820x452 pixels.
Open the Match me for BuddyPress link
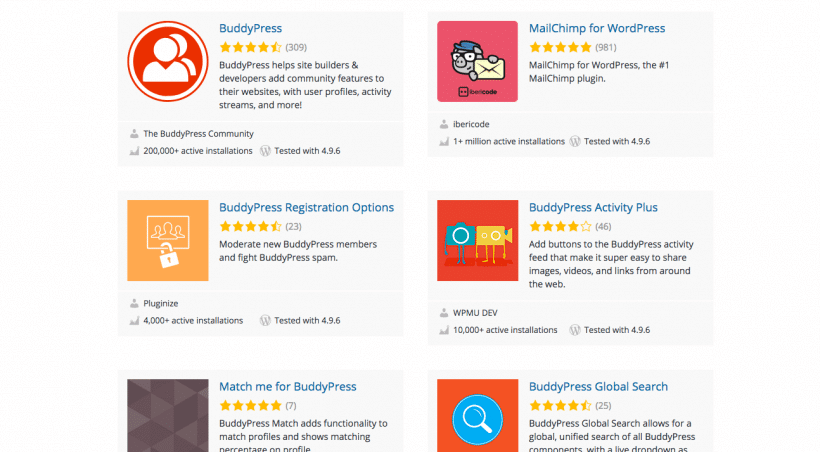pyautogui.click(x=287, y=386)
